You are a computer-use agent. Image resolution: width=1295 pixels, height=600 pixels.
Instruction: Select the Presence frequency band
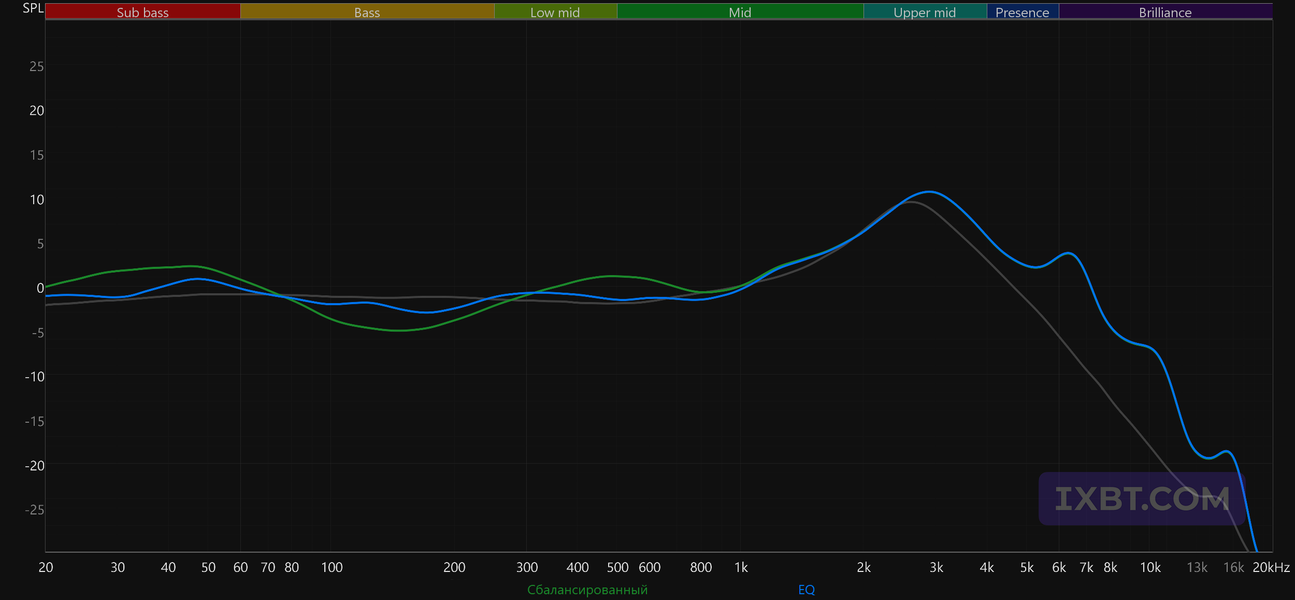coord(1023,12)
